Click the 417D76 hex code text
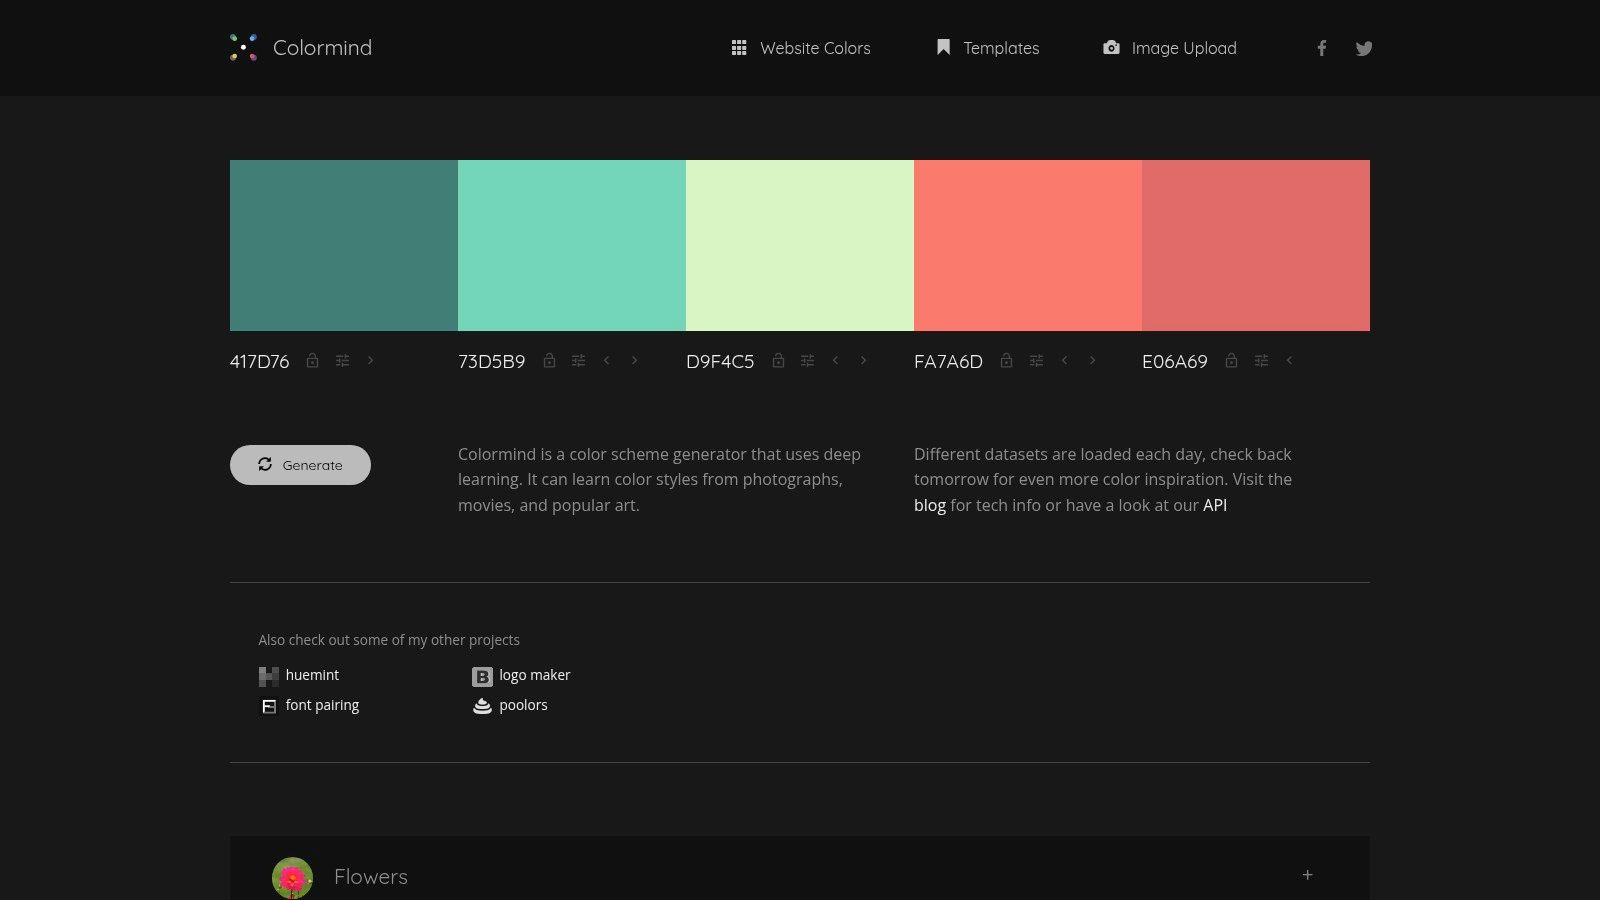 pos(259,361)
